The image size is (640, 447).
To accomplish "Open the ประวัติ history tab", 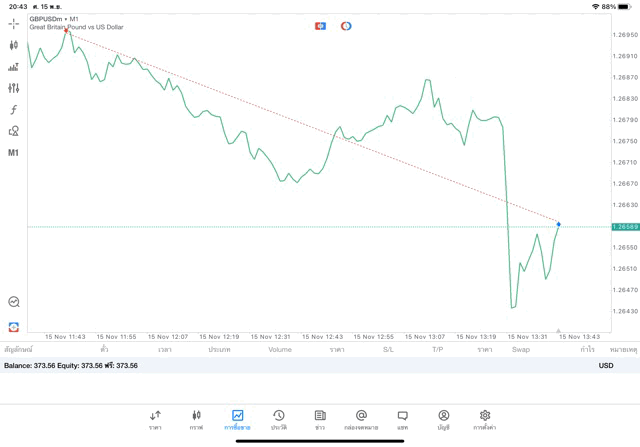I will click(x=279, y=420).
